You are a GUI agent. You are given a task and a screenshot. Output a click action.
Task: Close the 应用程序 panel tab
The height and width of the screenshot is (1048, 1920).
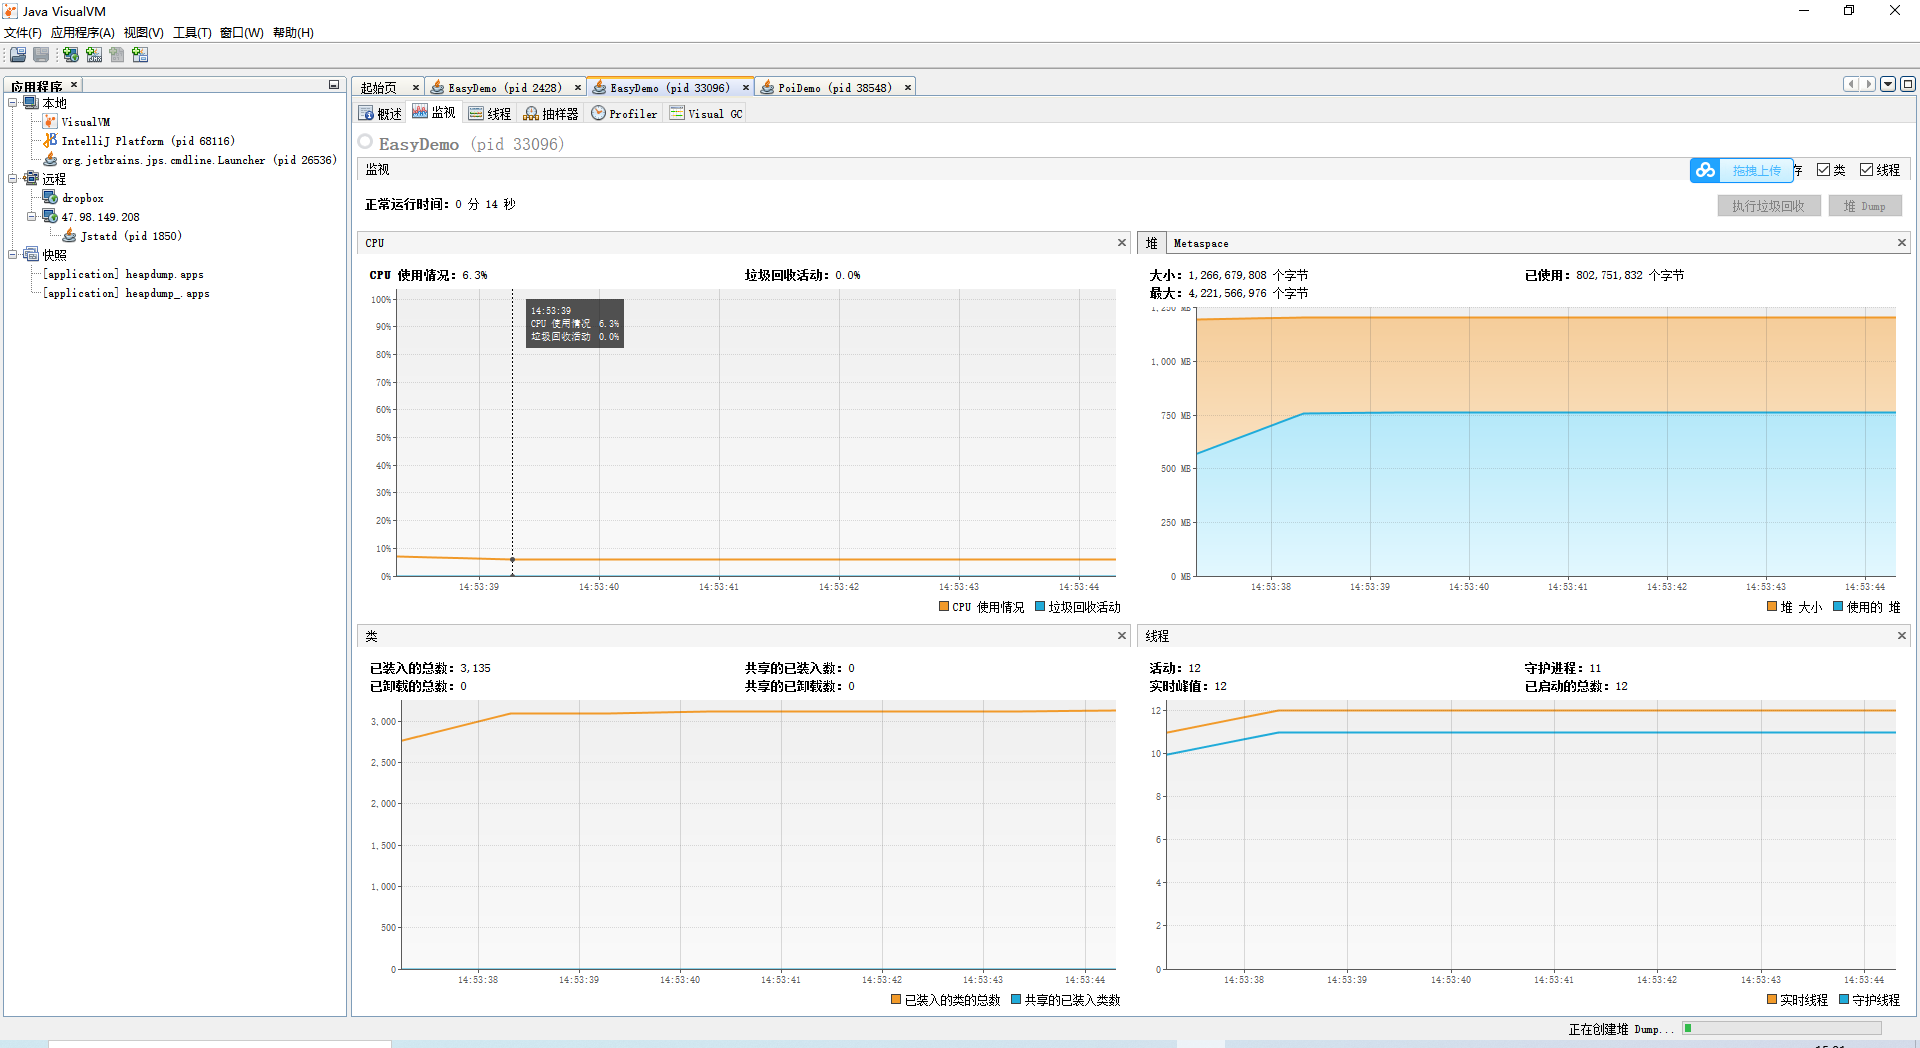pyautogui.click(x=74, y=85)
